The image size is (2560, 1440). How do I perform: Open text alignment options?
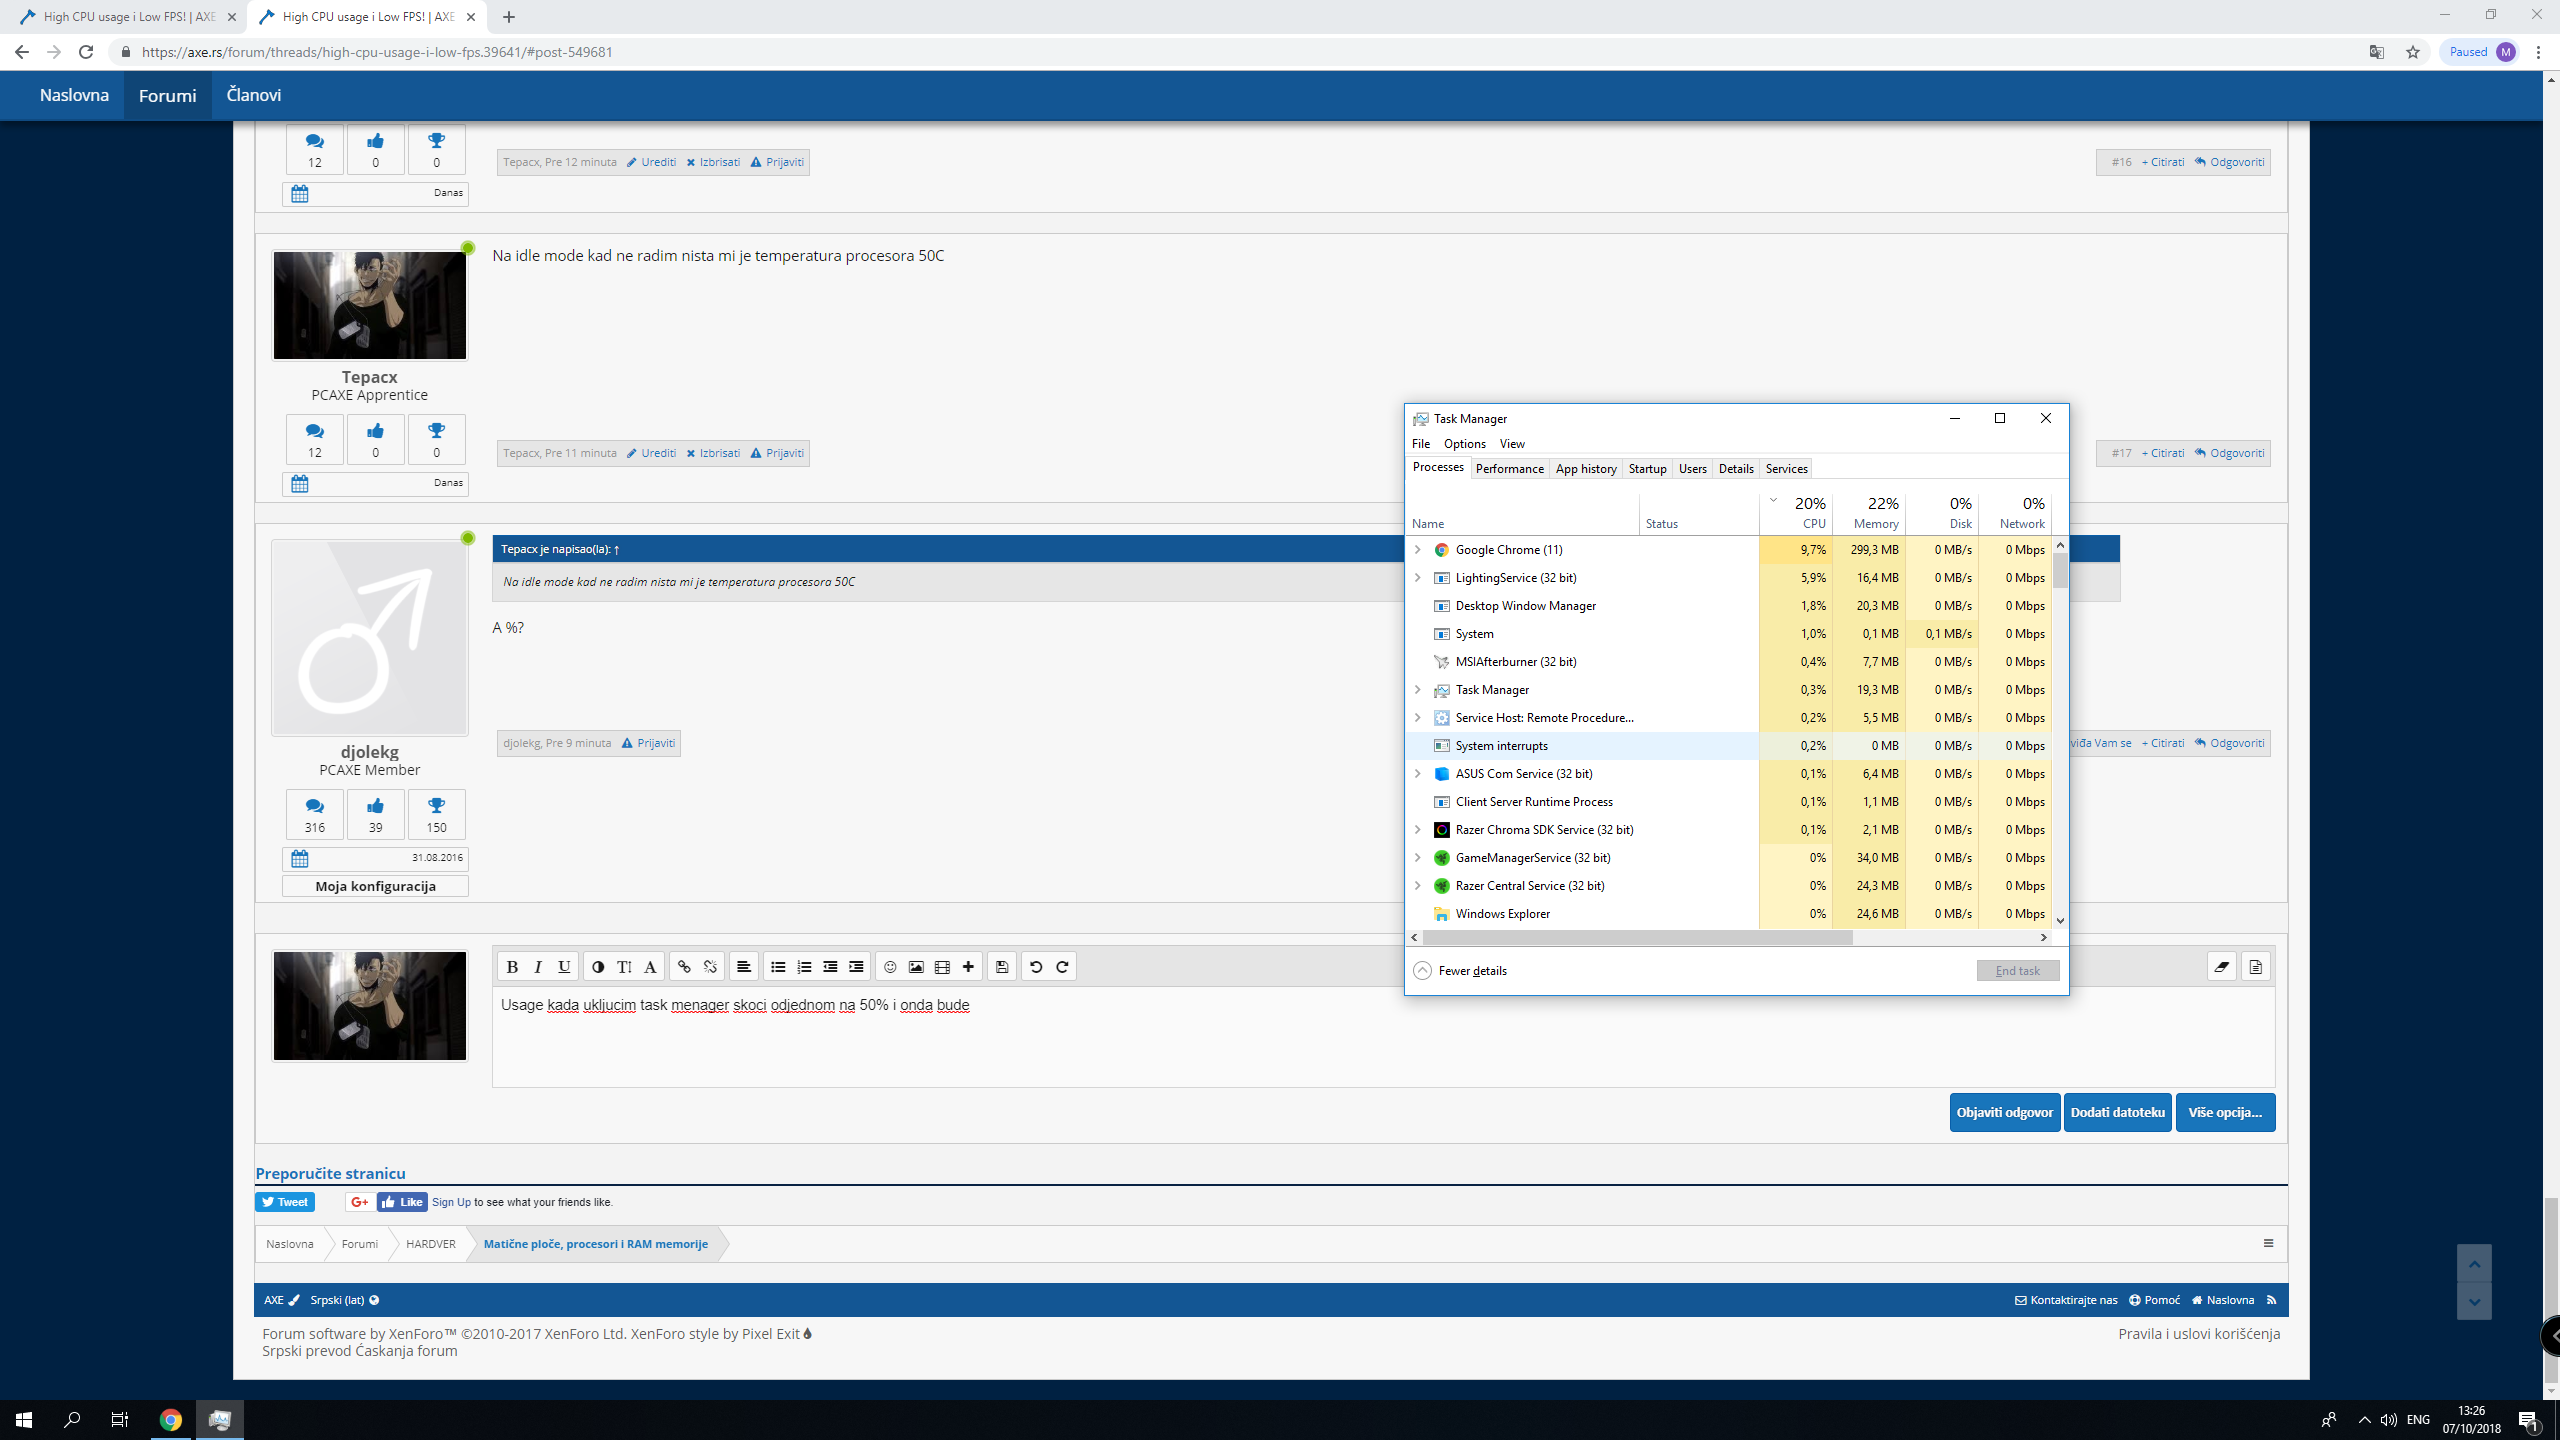(x=744, y=967)
